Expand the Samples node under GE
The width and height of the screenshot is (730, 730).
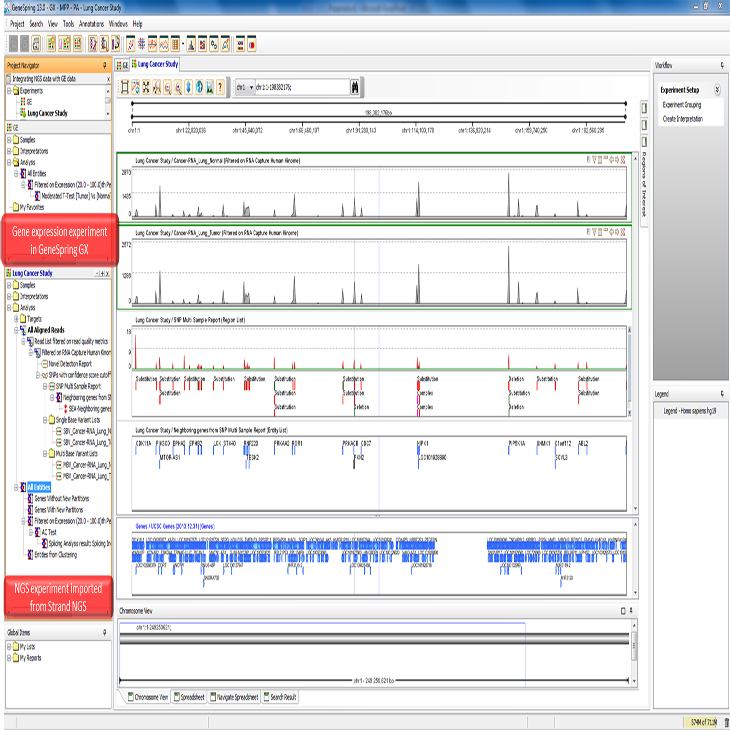9,139
